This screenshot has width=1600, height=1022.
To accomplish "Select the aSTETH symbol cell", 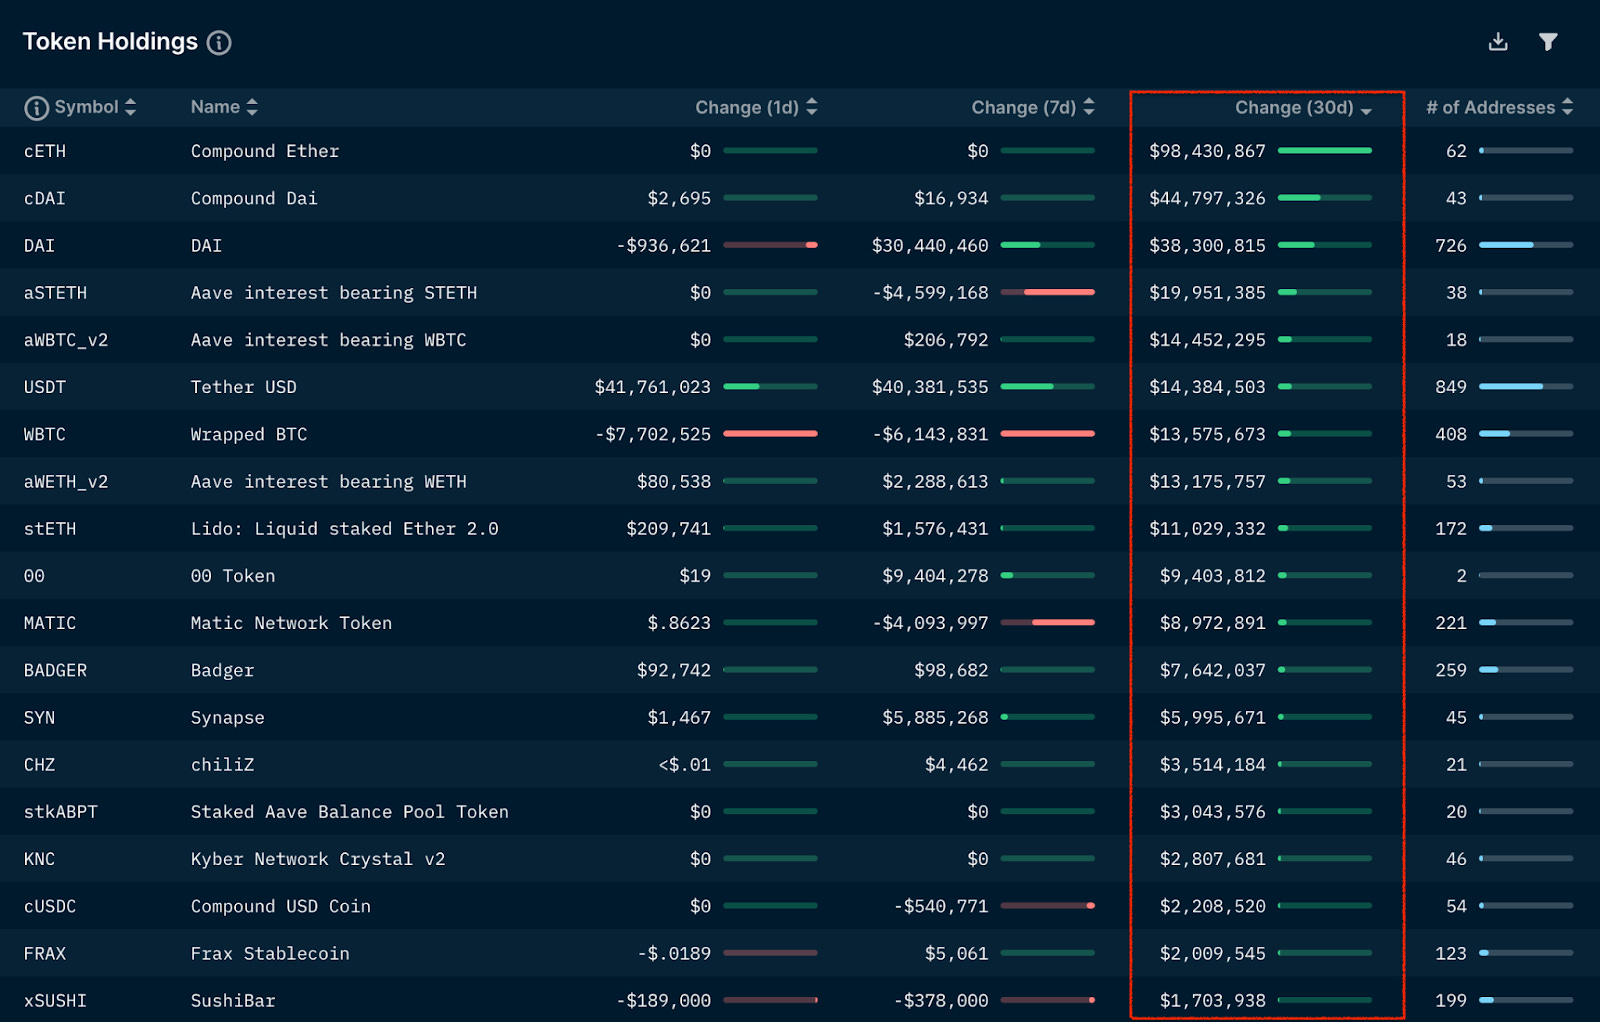I will [55, 293].
